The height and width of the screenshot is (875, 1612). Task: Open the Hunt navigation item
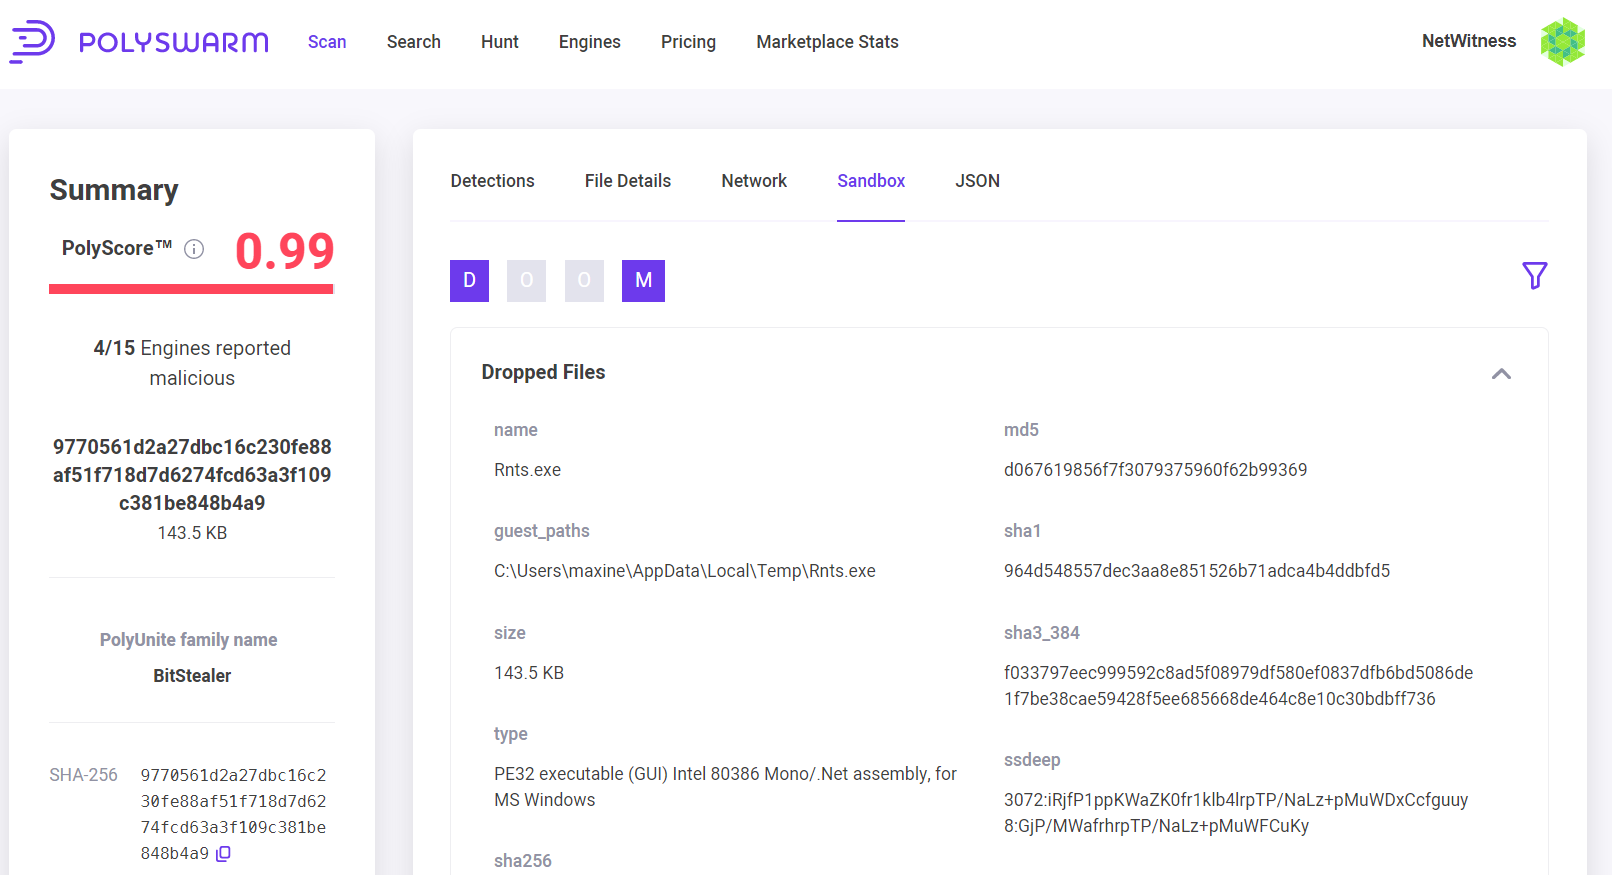pyautogui.click(x=499, y=42)
